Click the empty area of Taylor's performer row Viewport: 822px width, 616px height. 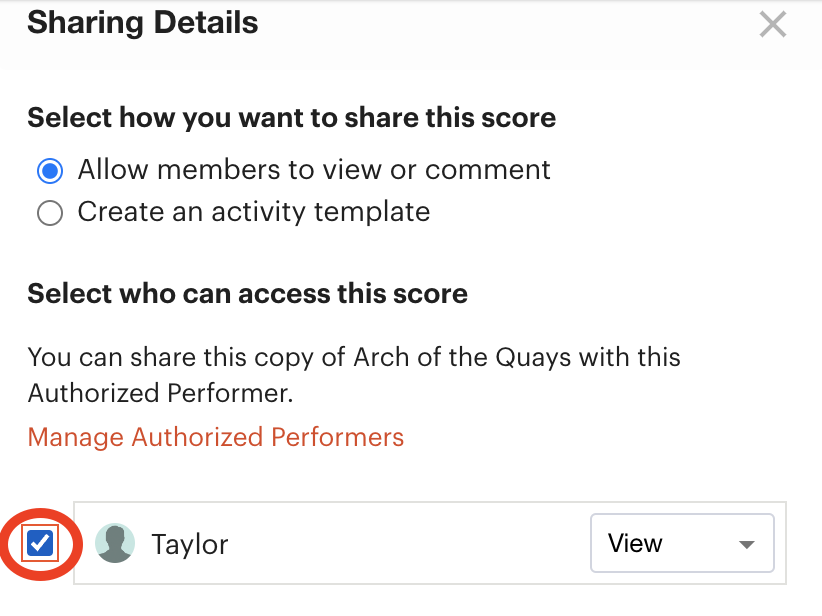tap(409, 543)
